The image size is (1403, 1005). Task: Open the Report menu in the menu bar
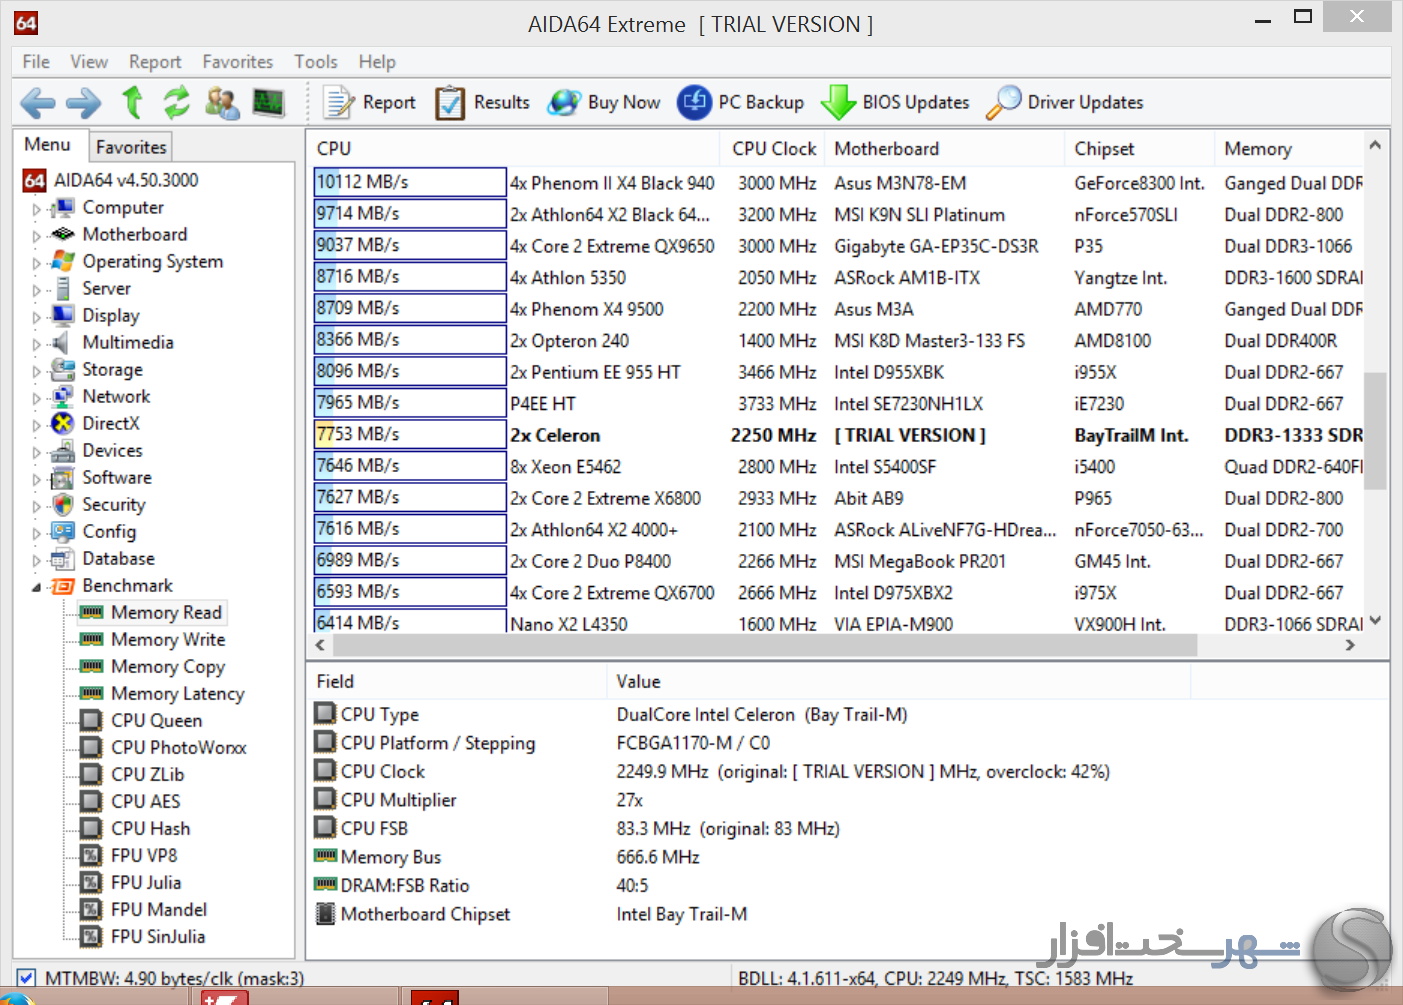coord(155,62)
